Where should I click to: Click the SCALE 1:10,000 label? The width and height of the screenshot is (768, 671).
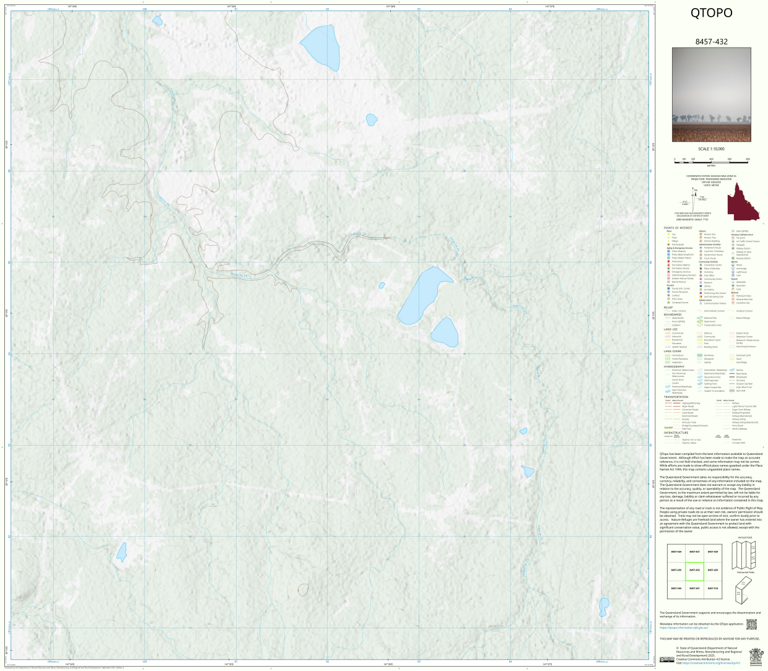[x=711, y=149]
